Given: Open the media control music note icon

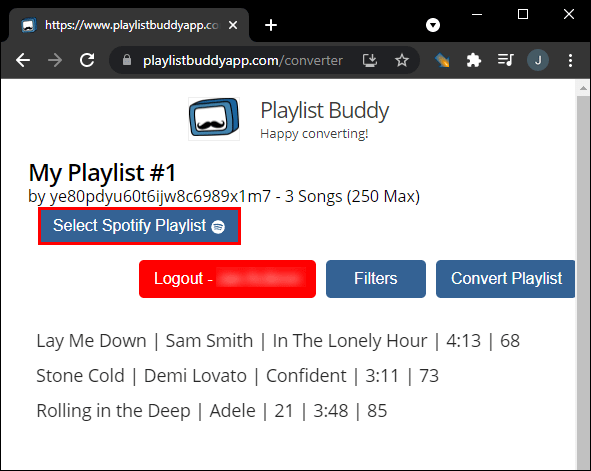Looking at the screenshot, I should tap(505, 60).
